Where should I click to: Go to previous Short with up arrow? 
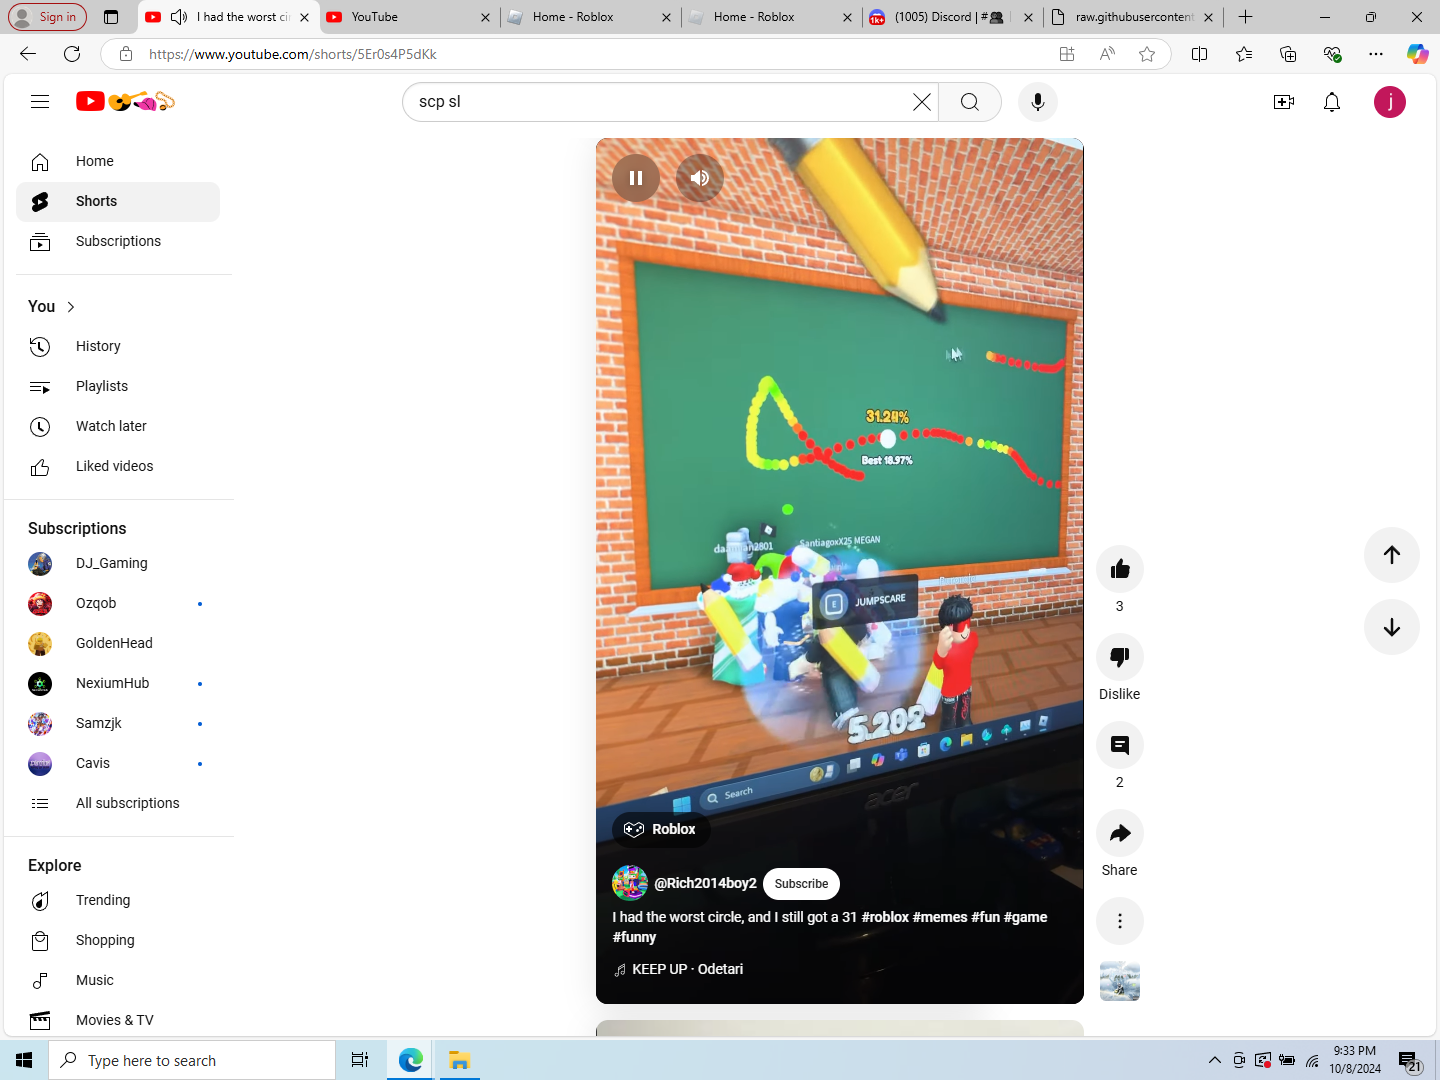pyautogui.click(x=1392, y=555)
